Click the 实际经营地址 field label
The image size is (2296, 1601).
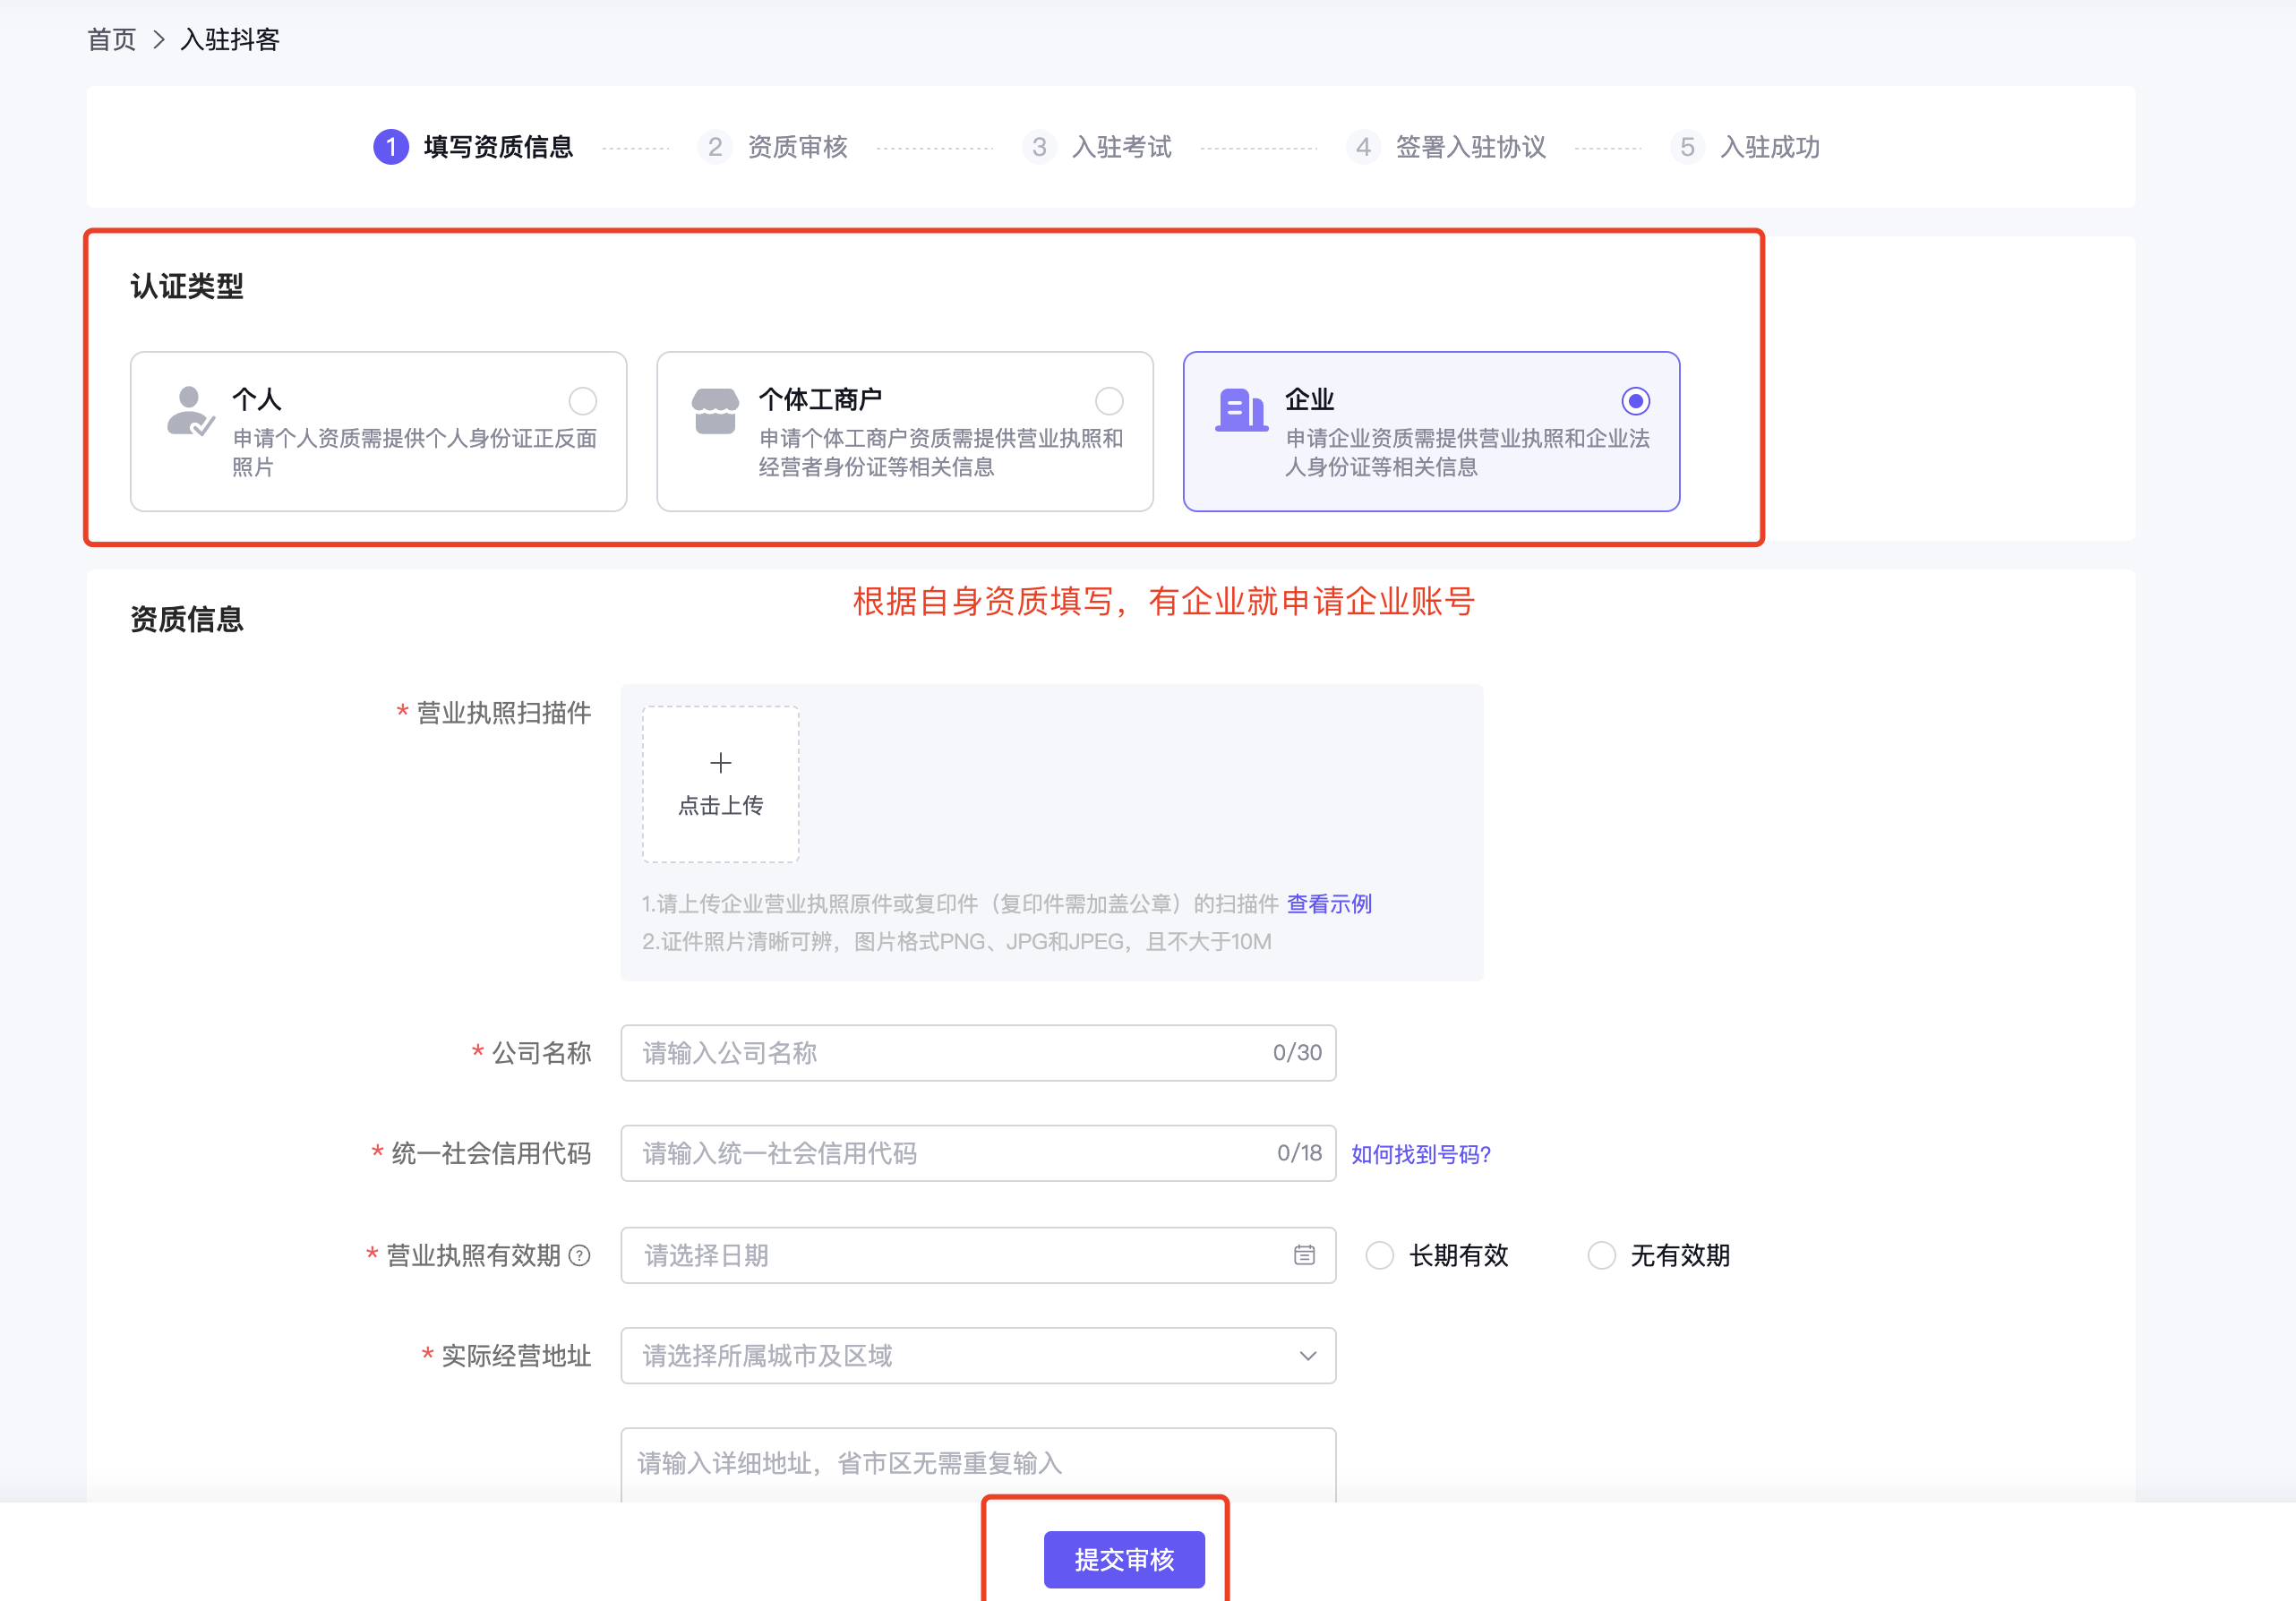click(x=516, y=1356)
